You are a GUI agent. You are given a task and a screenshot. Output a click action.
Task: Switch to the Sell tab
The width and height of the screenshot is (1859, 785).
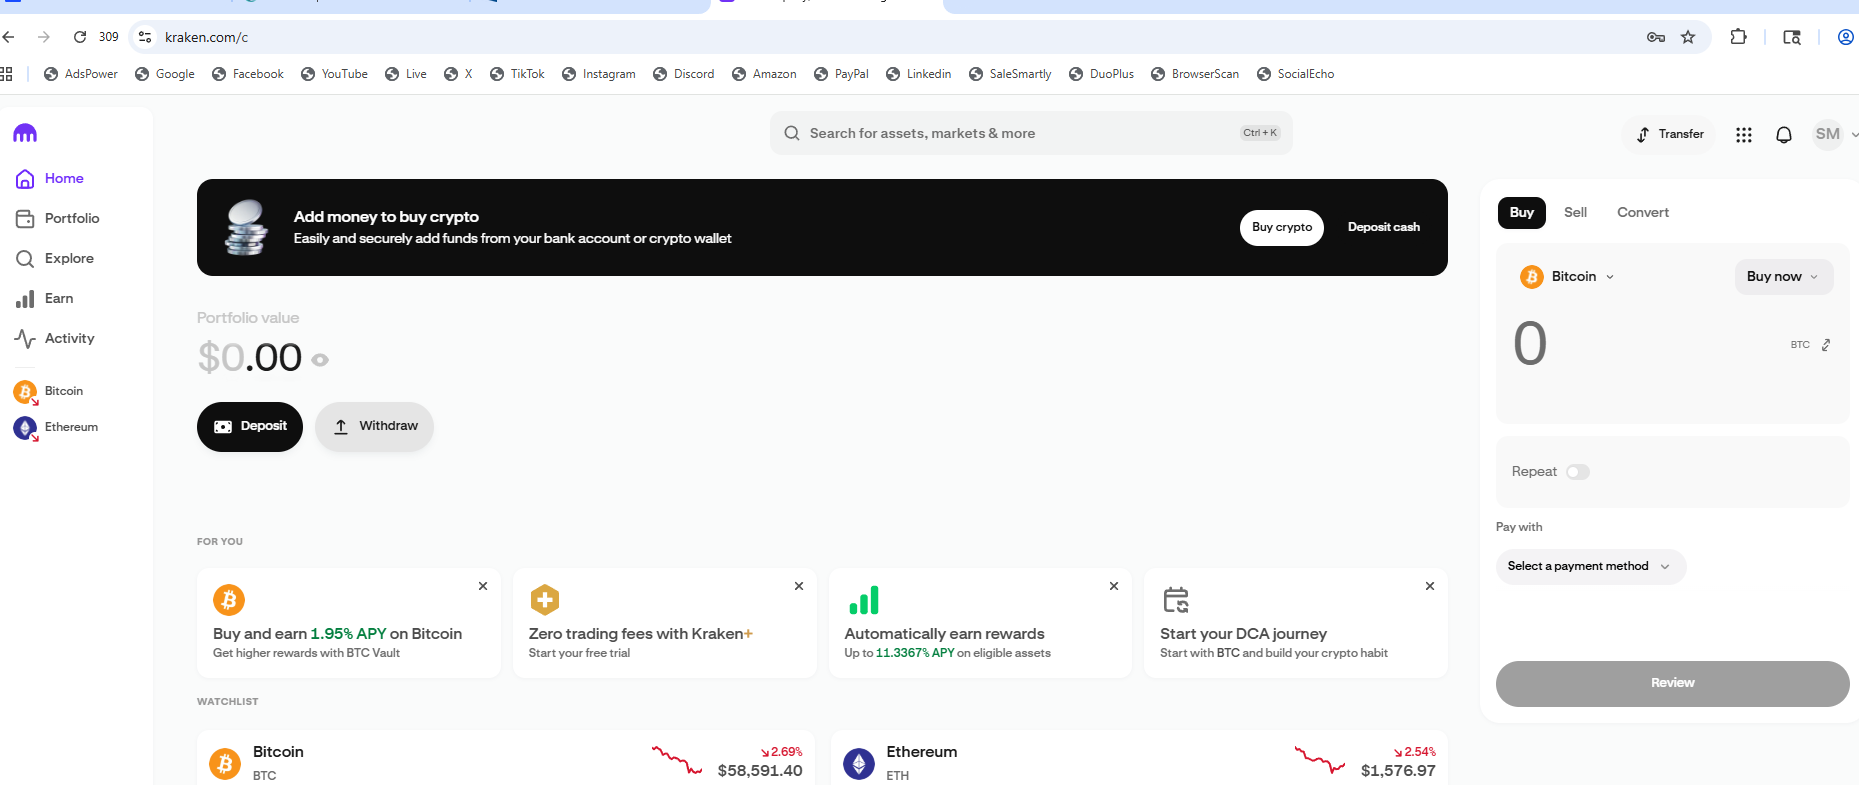point(1576,212)
